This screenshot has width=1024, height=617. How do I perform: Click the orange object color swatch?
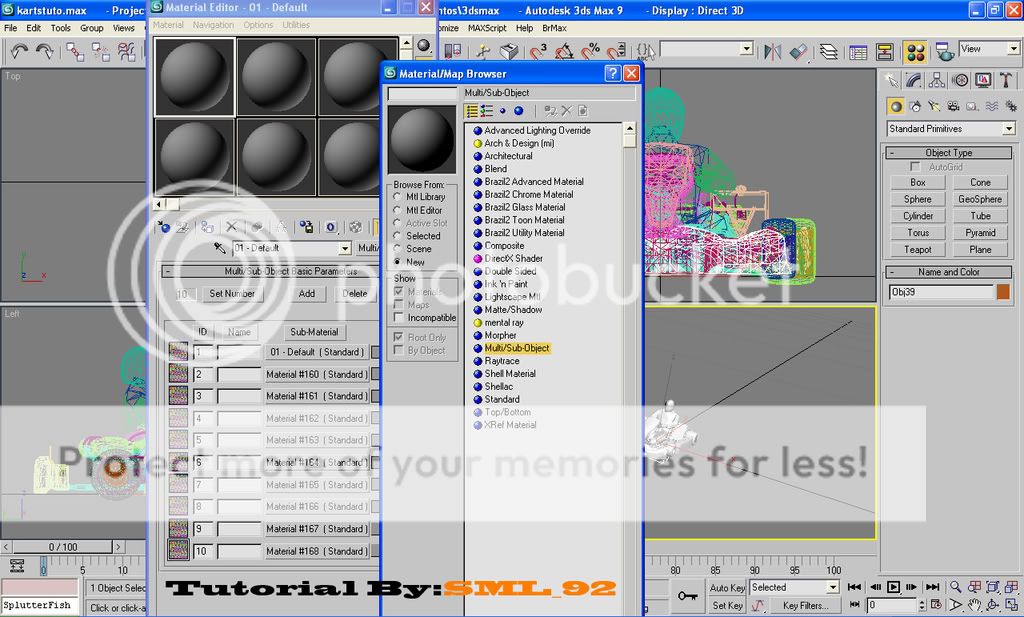point(1003,292)
